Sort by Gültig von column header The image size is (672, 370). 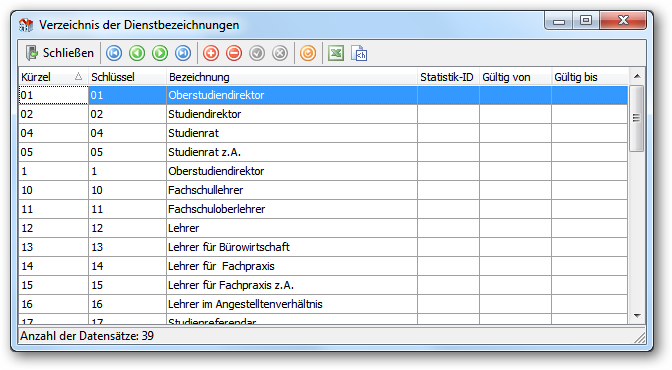click(x=515, y=77)
